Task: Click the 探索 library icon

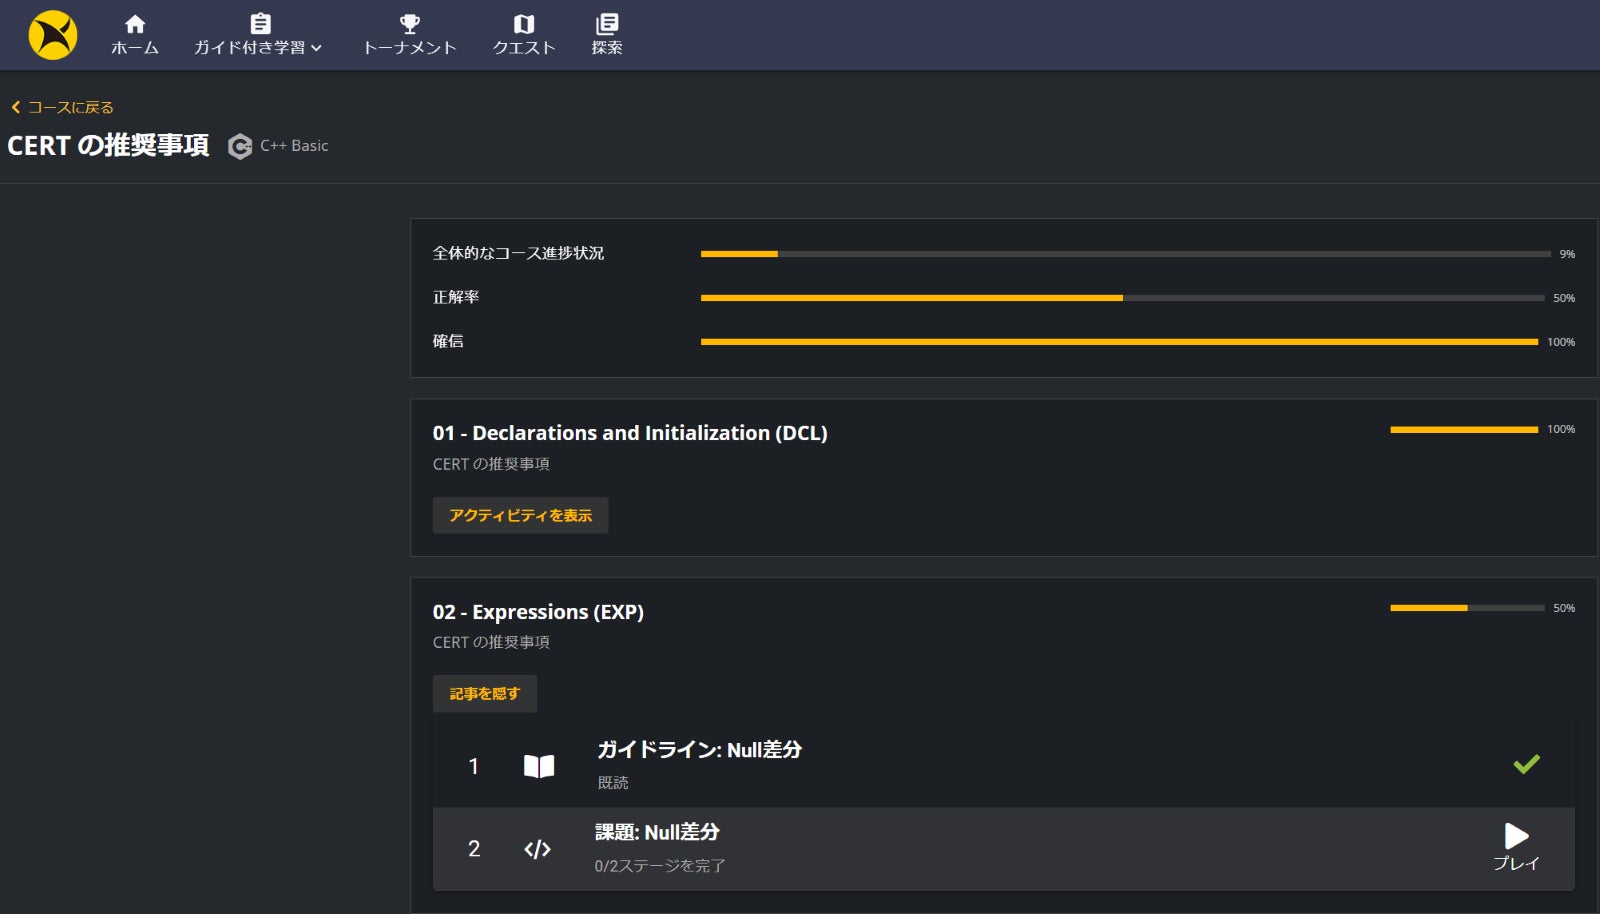Action: coord(607,24)
